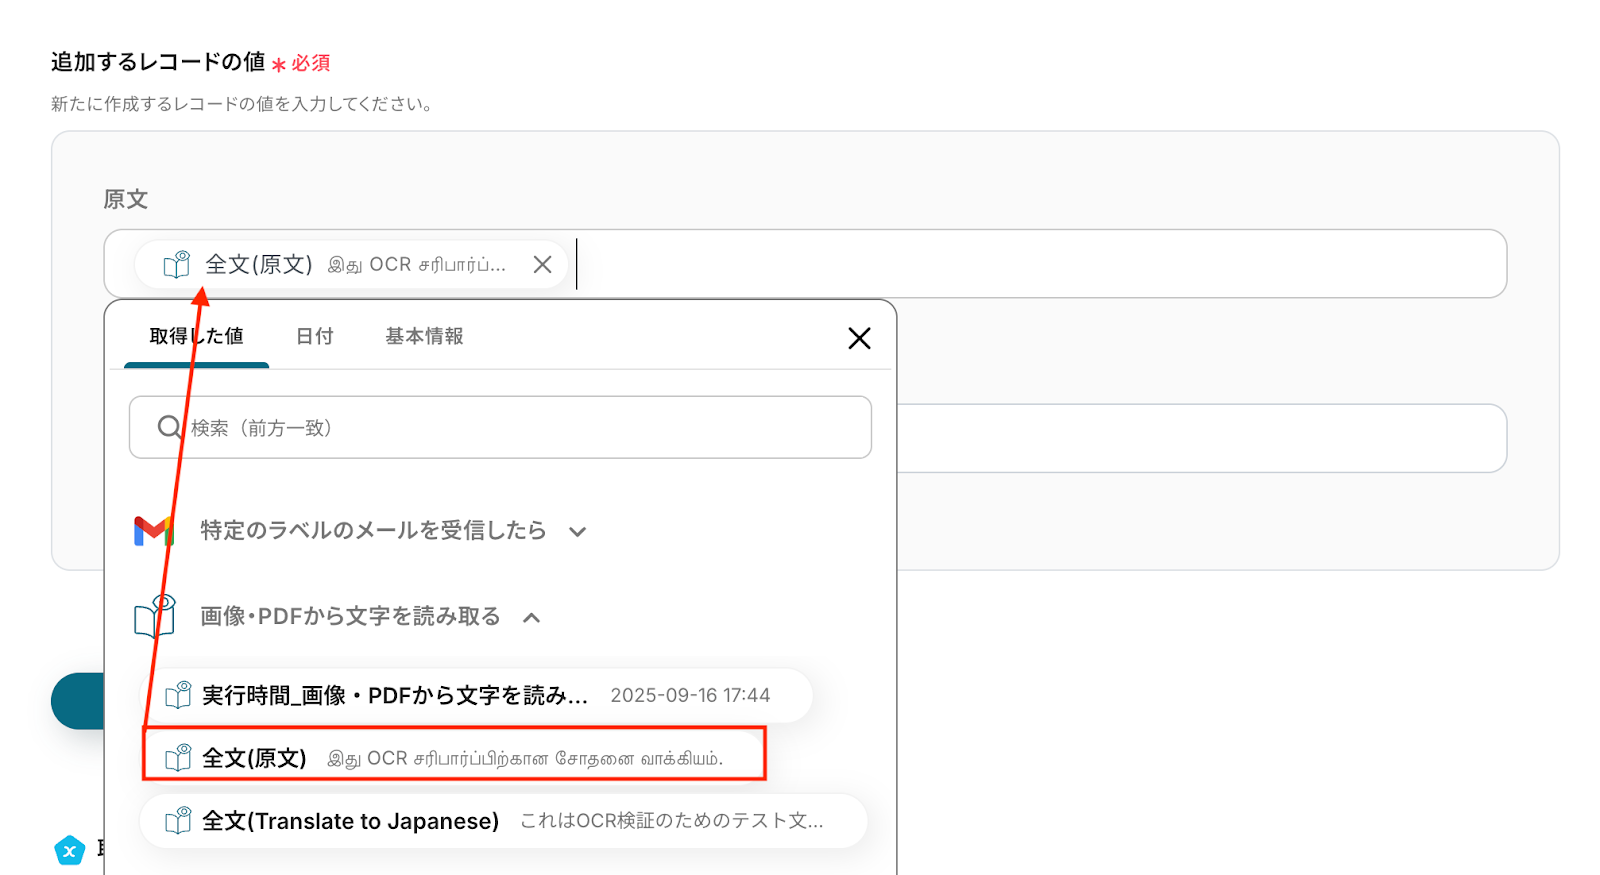Open the 日付 tab
1600x875 pixels.
coord(314,337)
